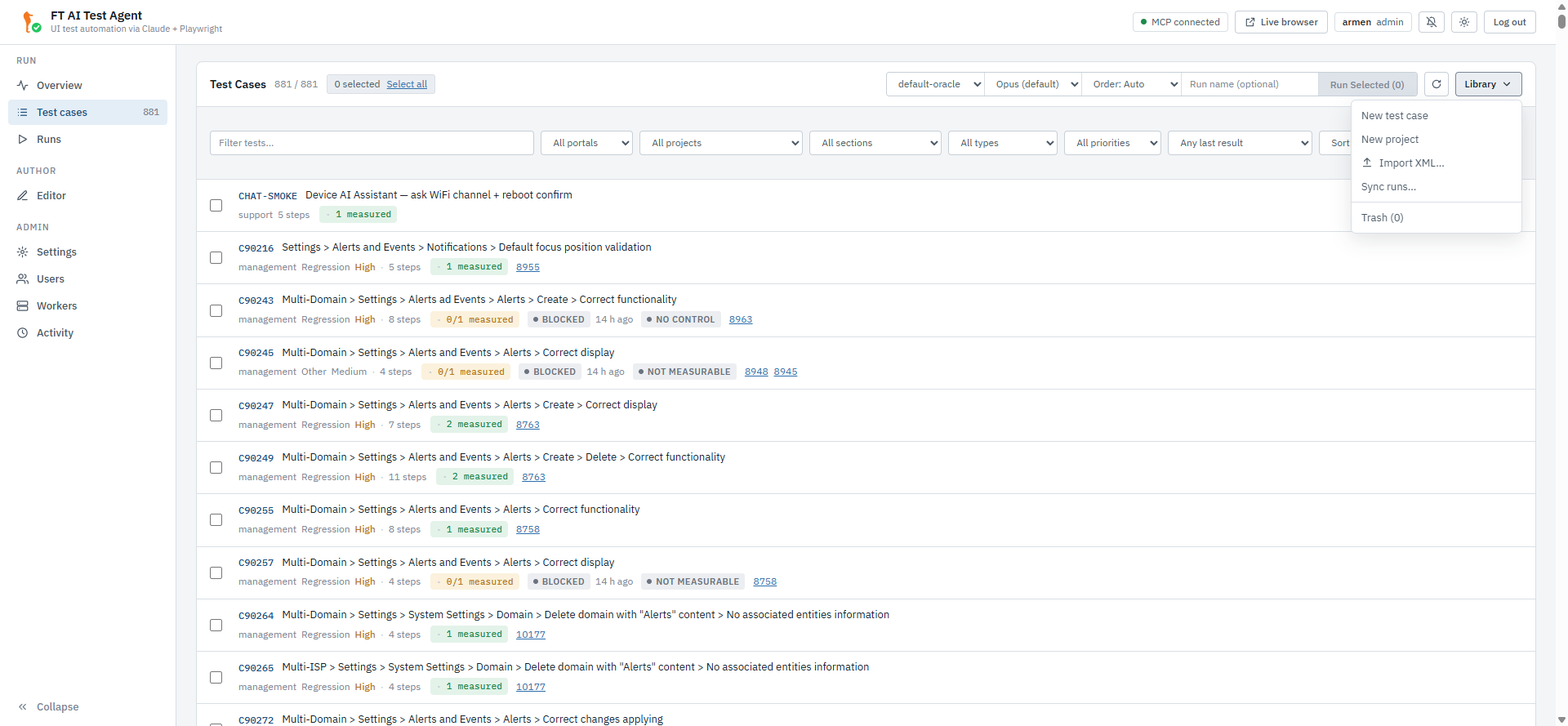The width and height of the screenshot is (1568, 726).
Task: Click the Workers server icon
Action: coord(23,306)
